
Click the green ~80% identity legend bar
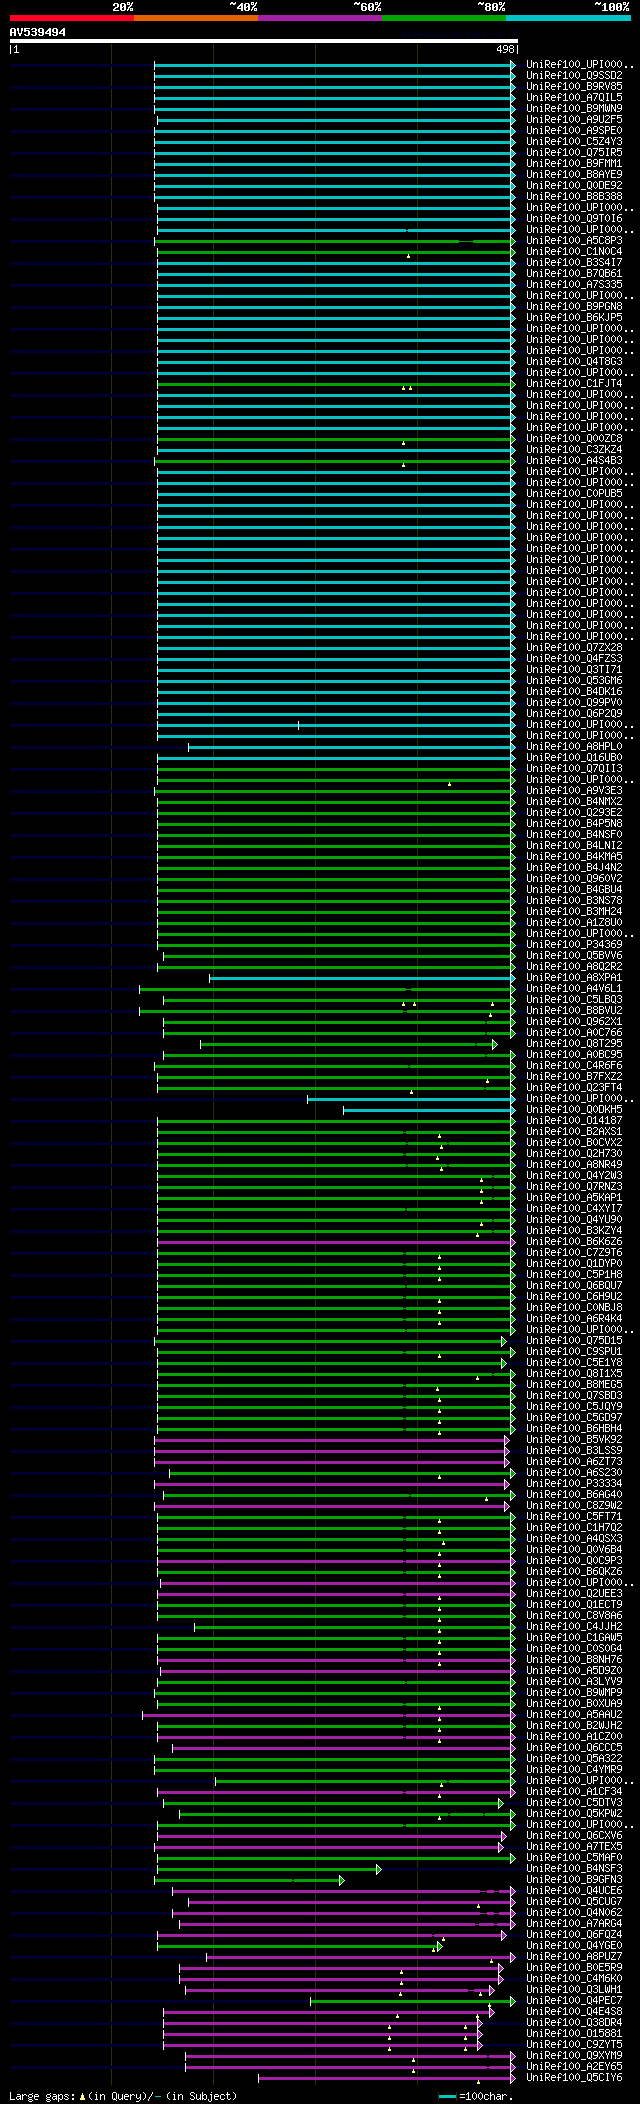coord(443,18)
